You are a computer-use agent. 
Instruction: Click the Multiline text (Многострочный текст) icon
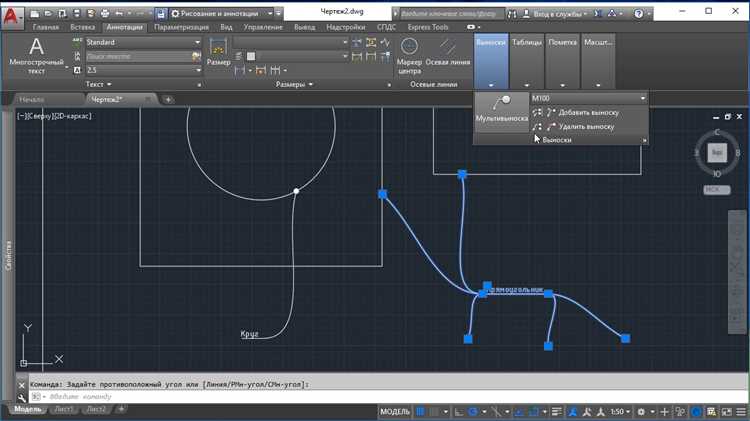tap(36, 55)
